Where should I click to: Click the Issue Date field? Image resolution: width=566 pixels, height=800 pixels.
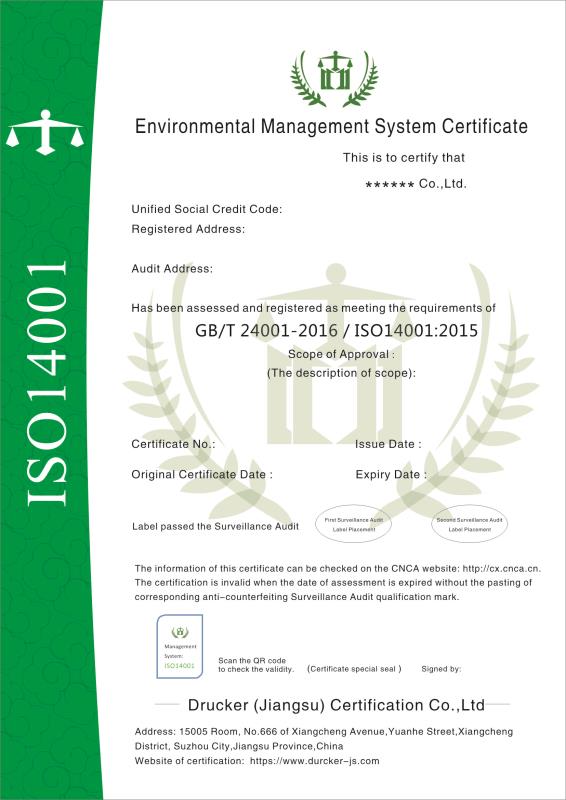tap(388, 444)
